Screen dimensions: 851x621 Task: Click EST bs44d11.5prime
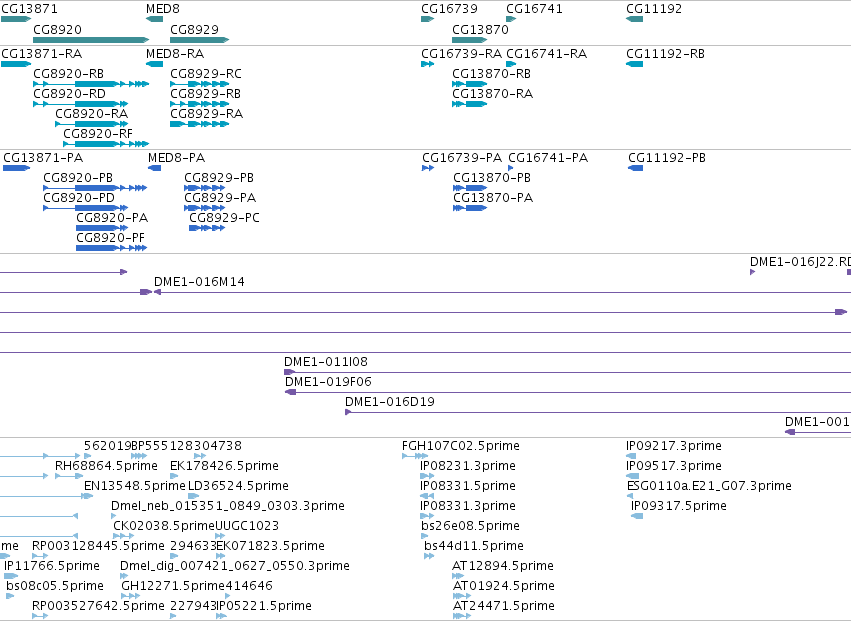tap(474, 546)
